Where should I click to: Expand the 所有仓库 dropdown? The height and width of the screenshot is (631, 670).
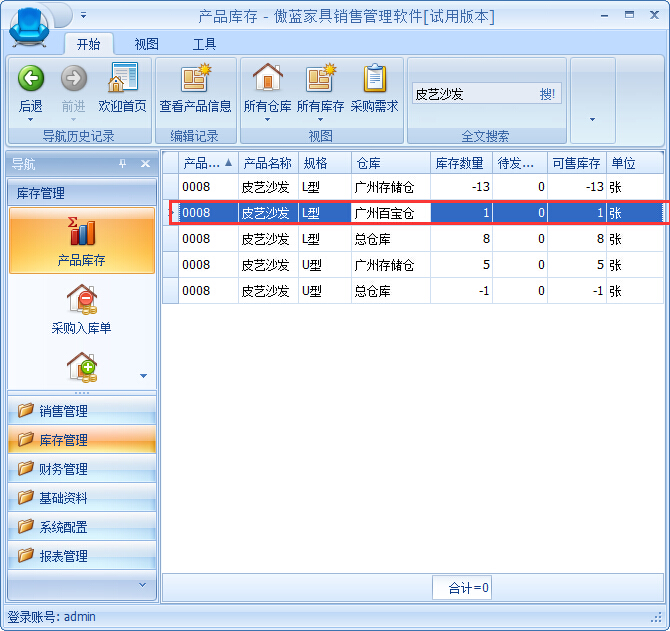point(267,119)
